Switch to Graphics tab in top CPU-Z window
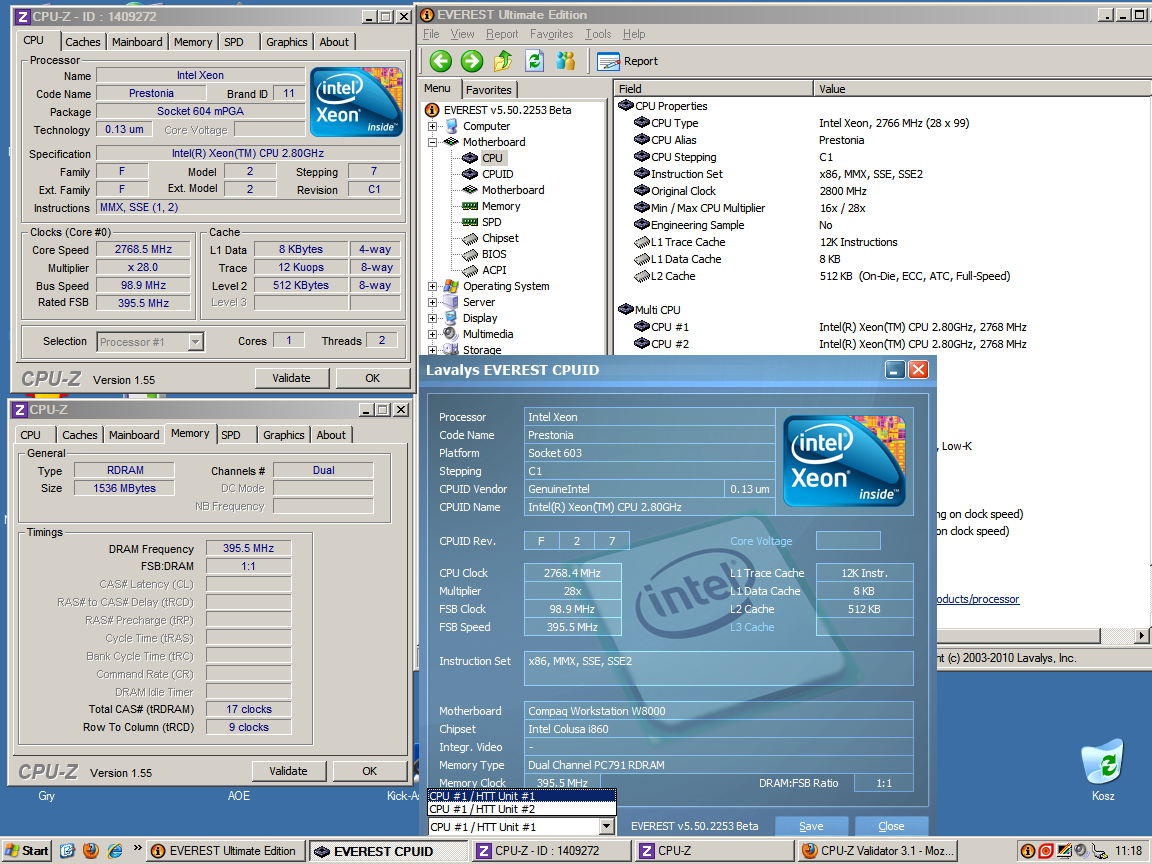Image resolution: width=1152 pixels, height=864 pixels. coord(287,42)
